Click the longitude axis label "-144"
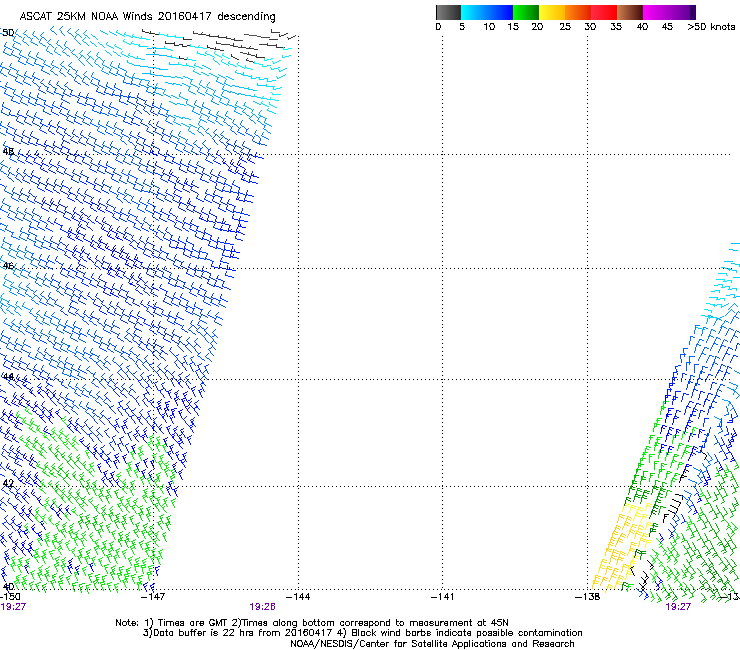Screen dimensions: 740x650 pos(298,597)
